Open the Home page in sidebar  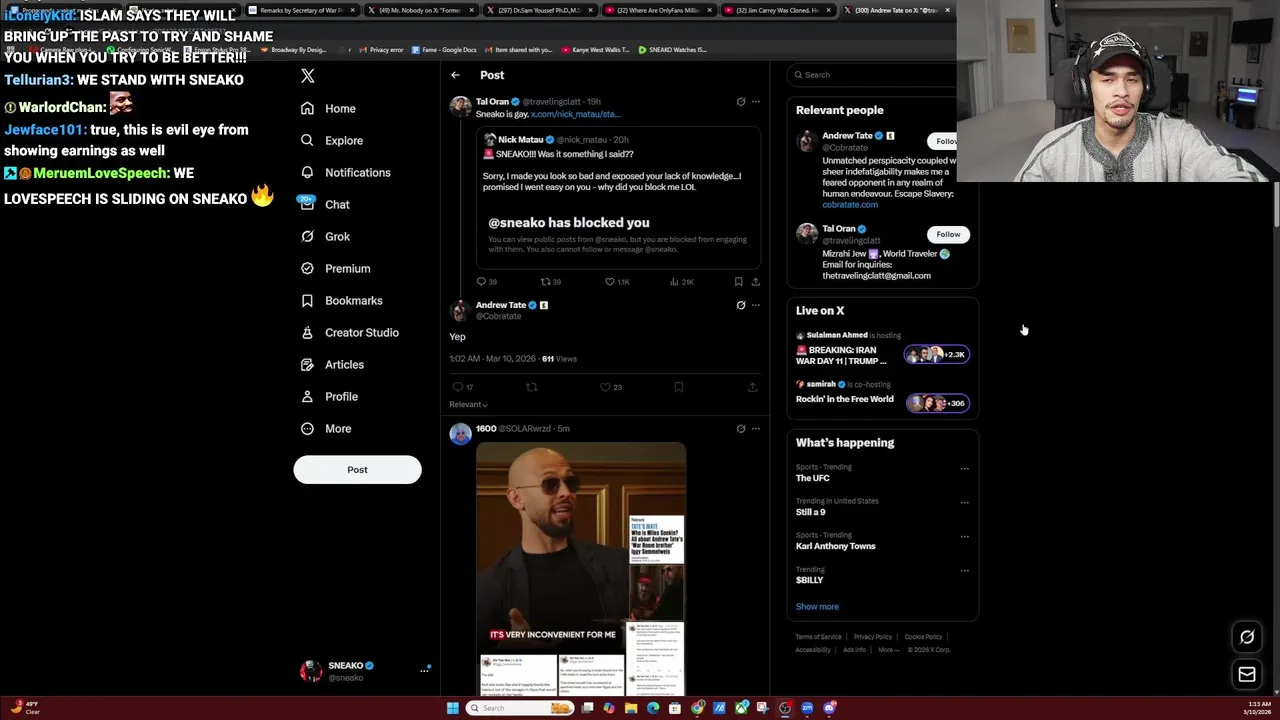click(329, 108)
